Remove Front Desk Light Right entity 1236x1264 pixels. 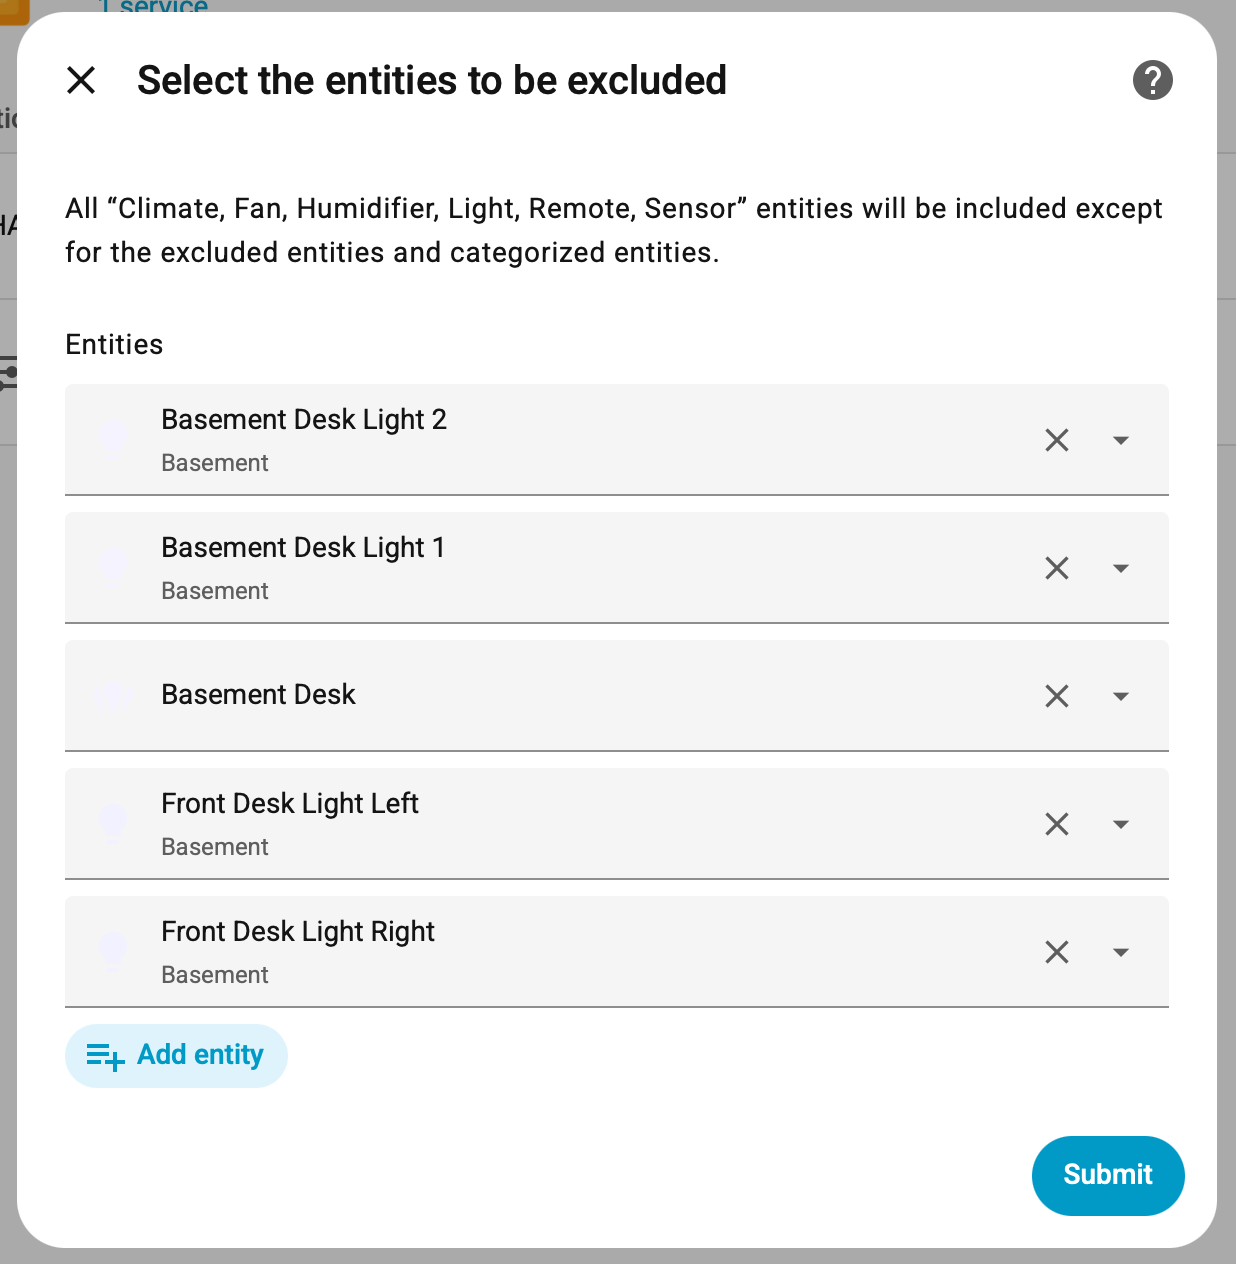pyautogui.click(x=1057, y=952)
